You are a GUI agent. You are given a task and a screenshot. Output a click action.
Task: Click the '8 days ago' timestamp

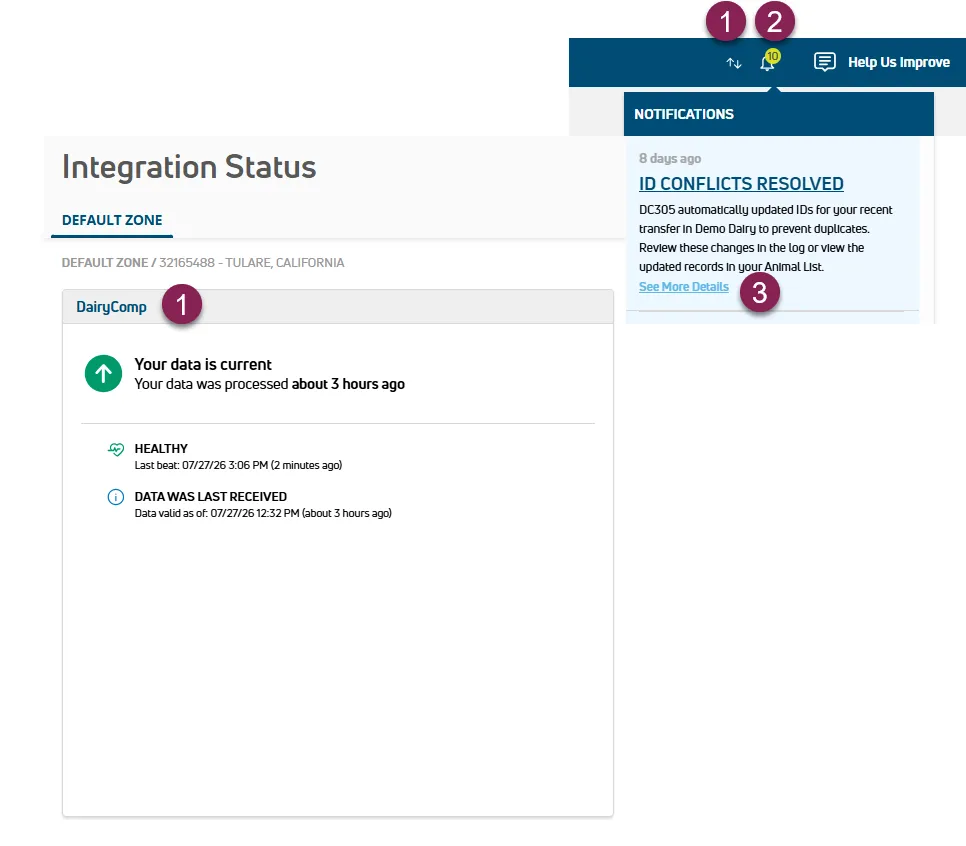670,158
